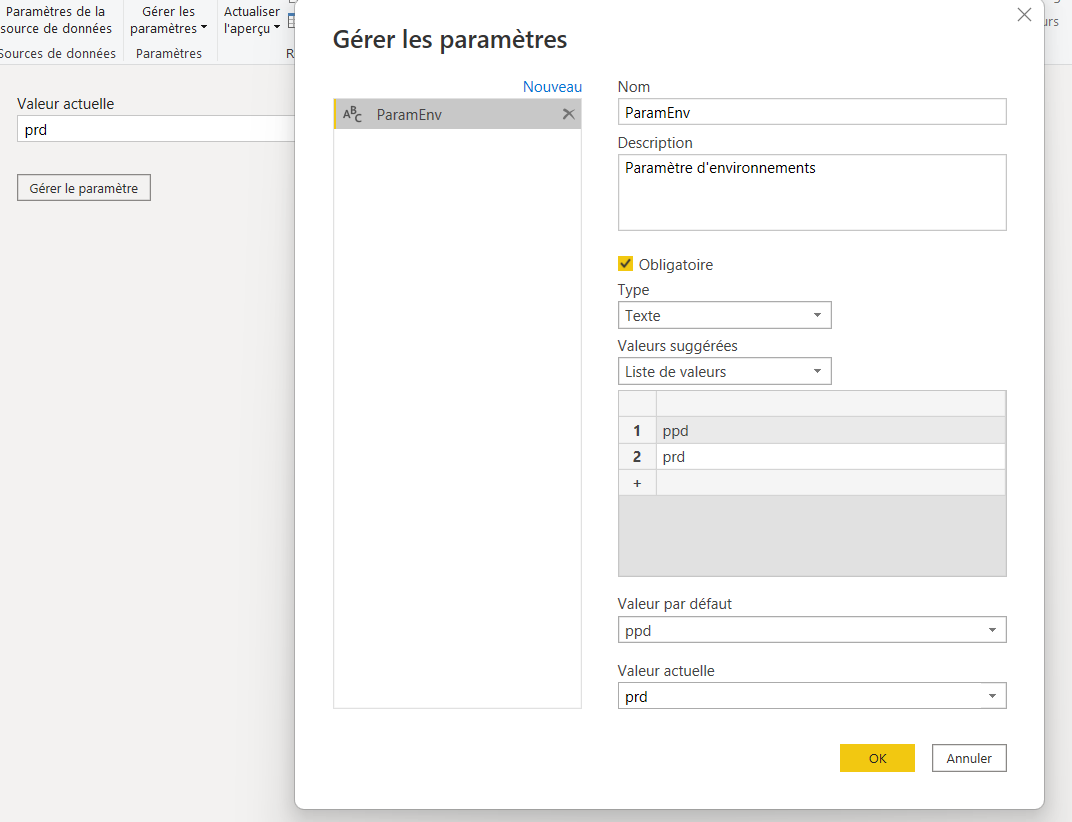Click the Nouveau link
The image size is (1072, 822).
[x=552, y=87]
